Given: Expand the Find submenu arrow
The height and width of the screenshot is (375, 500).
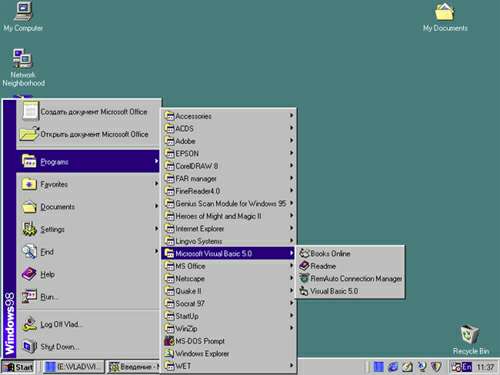Looking at the screenshot, I should pos(156,251).
